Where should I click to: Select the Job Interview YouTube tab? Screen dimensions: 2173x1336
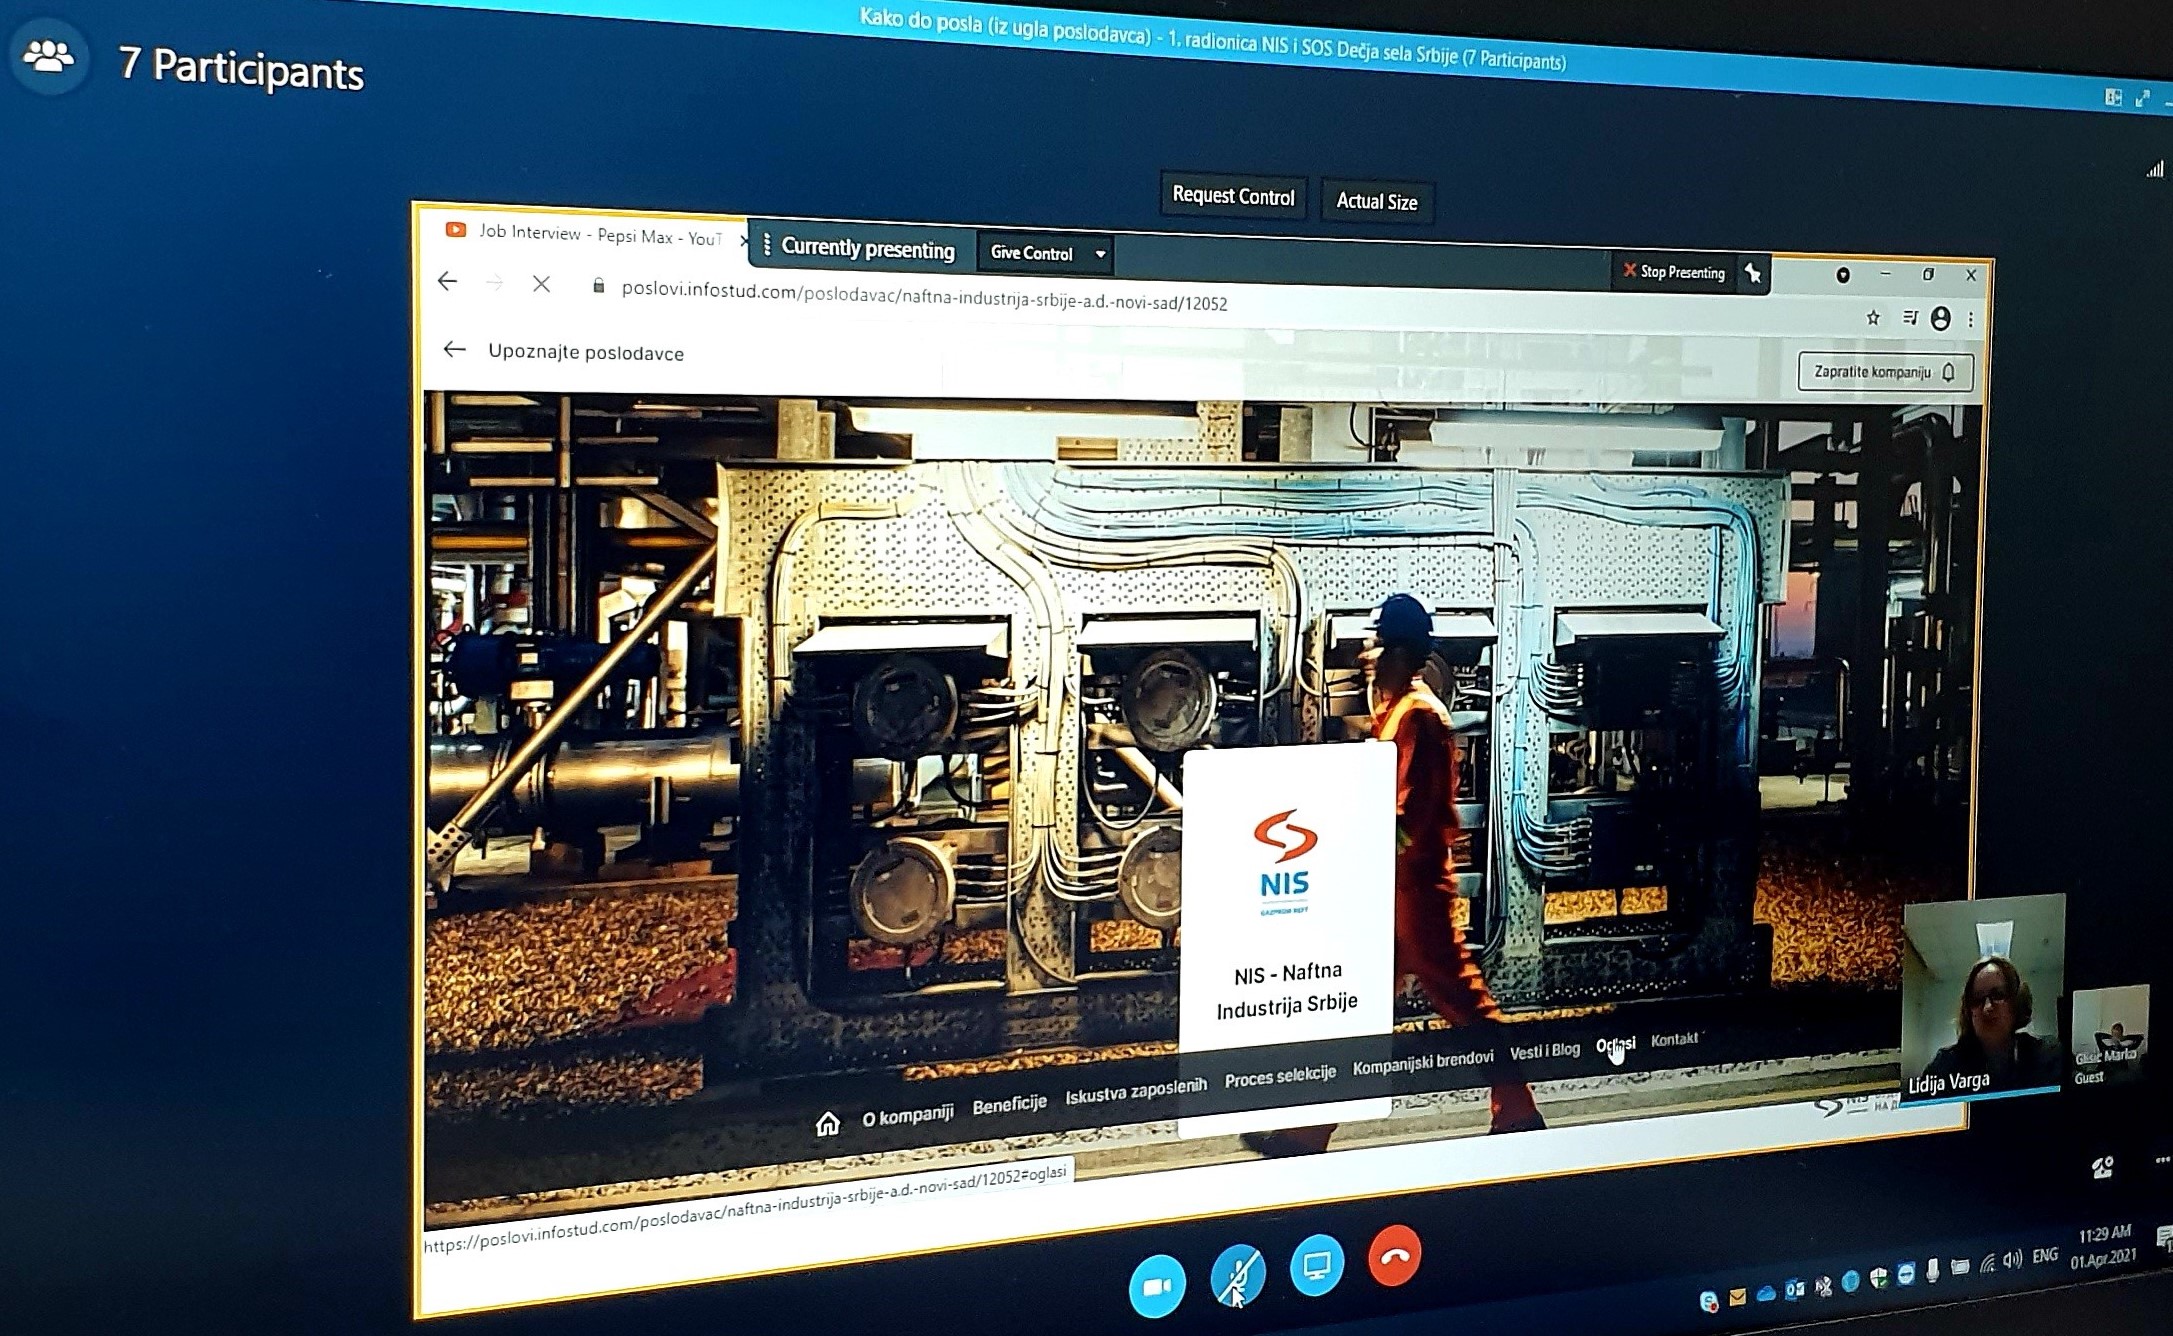point(590,234)
